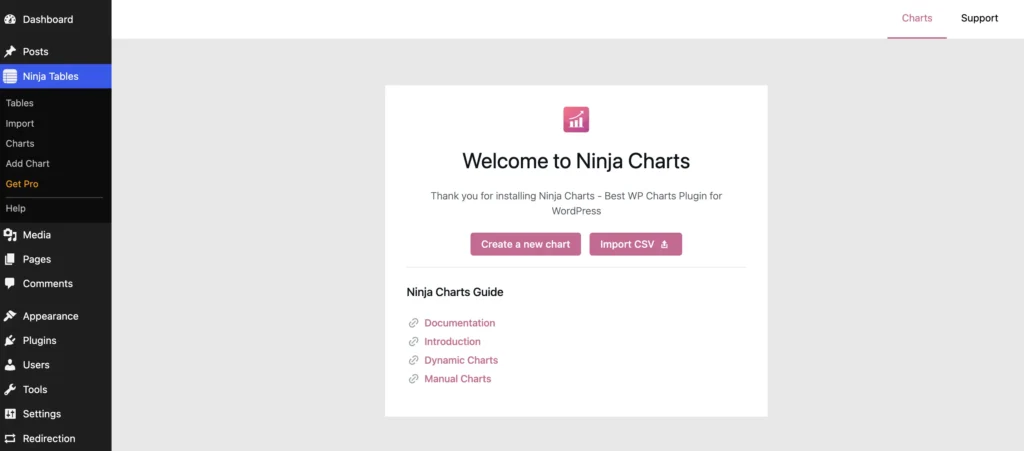Click the Tools wrench icon
Screen dimensions: 1024x451
coord(10,390)
